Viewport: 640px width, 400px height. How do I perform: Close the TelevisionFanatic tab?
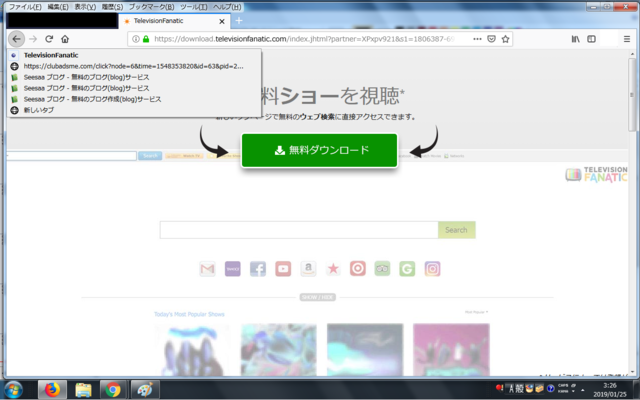click(x=222, y=21)
